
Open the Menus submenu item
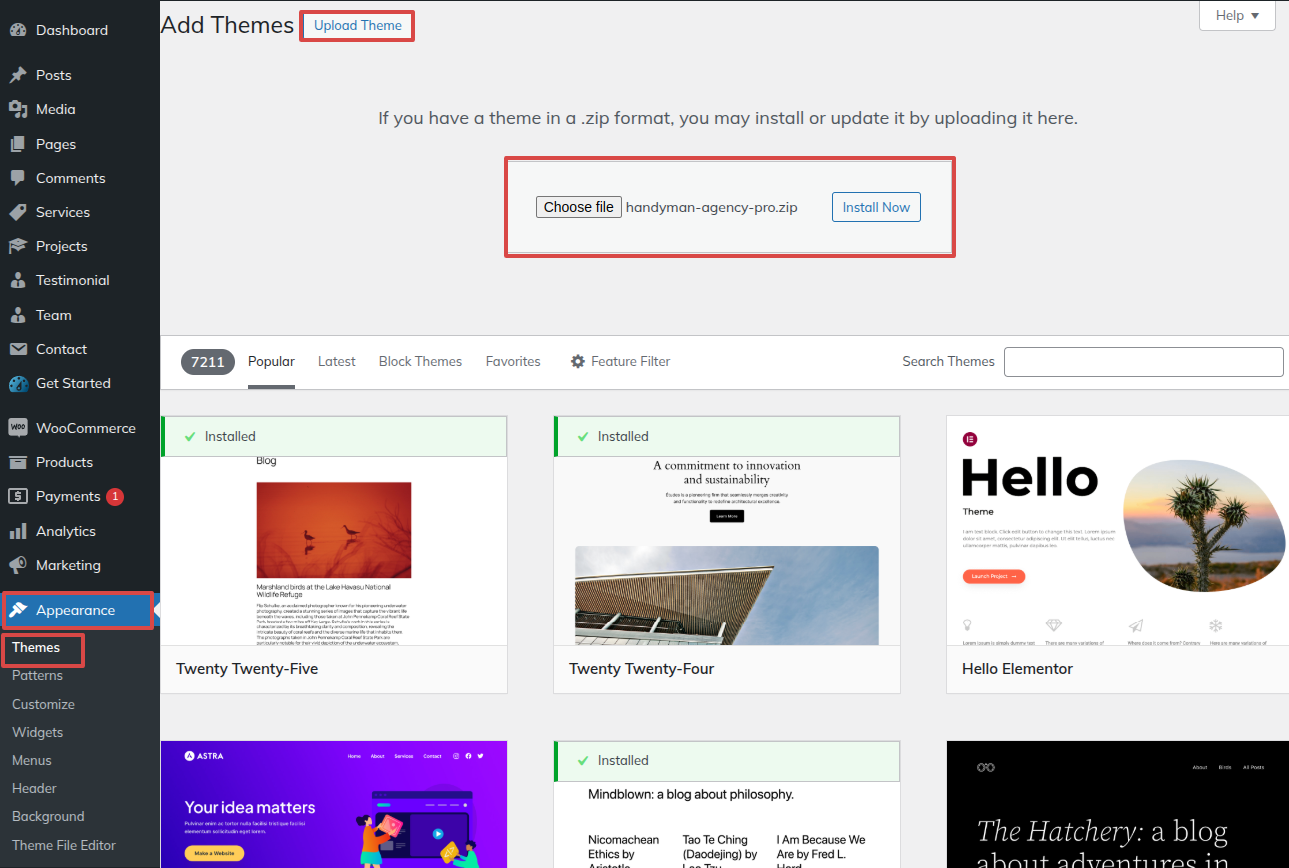pyautogui.click(x=32, y=760)
